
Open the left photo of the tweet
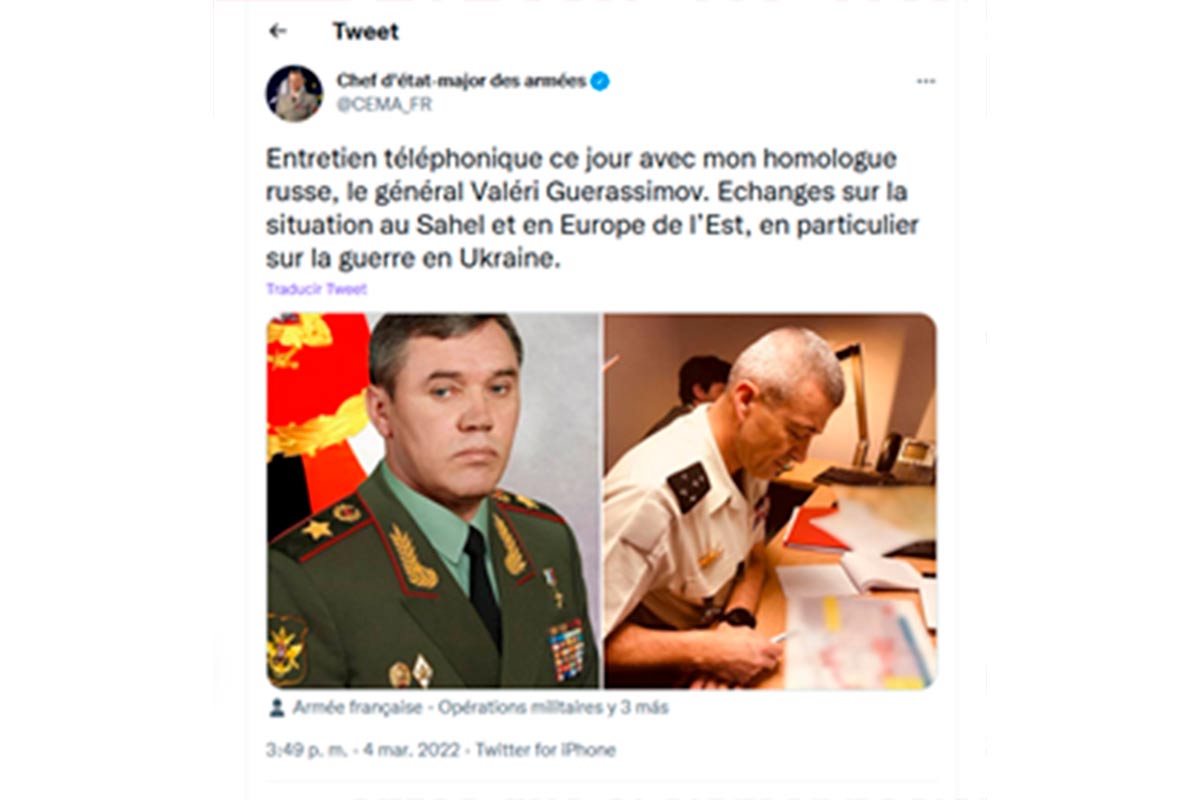click(432, 500)
